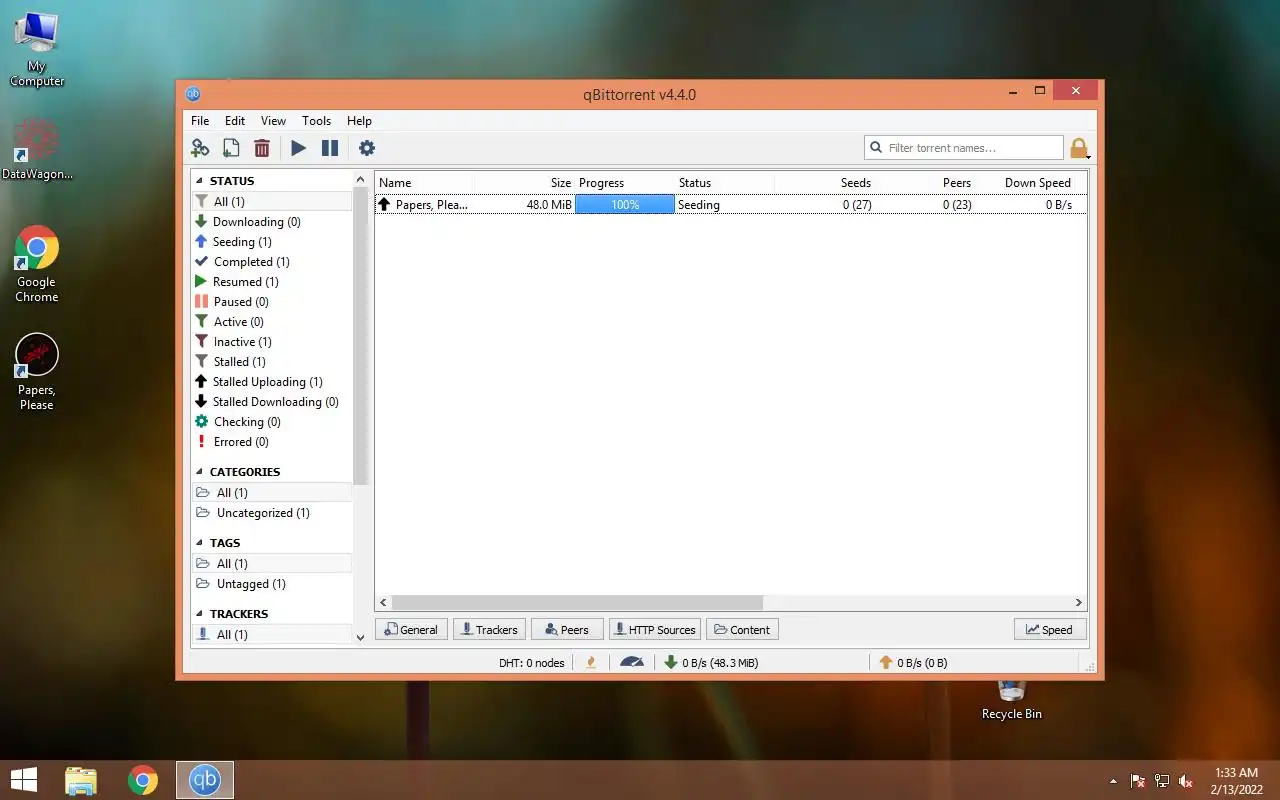Open the File menu

click(x=200, y=121)
